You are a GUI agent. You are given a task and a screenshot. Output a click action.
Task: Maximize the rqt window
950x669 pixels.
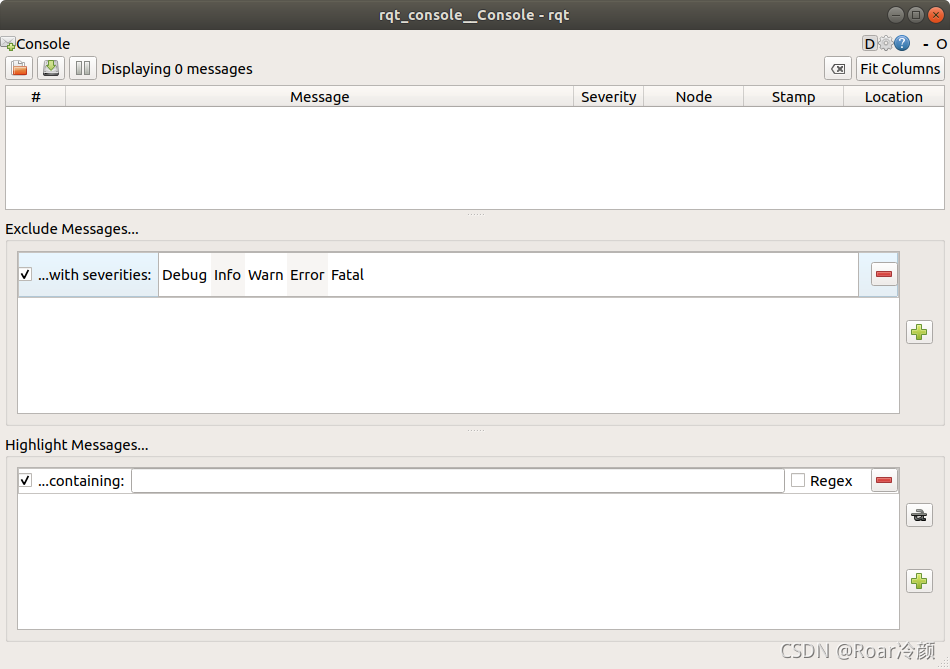coord(915,15)
